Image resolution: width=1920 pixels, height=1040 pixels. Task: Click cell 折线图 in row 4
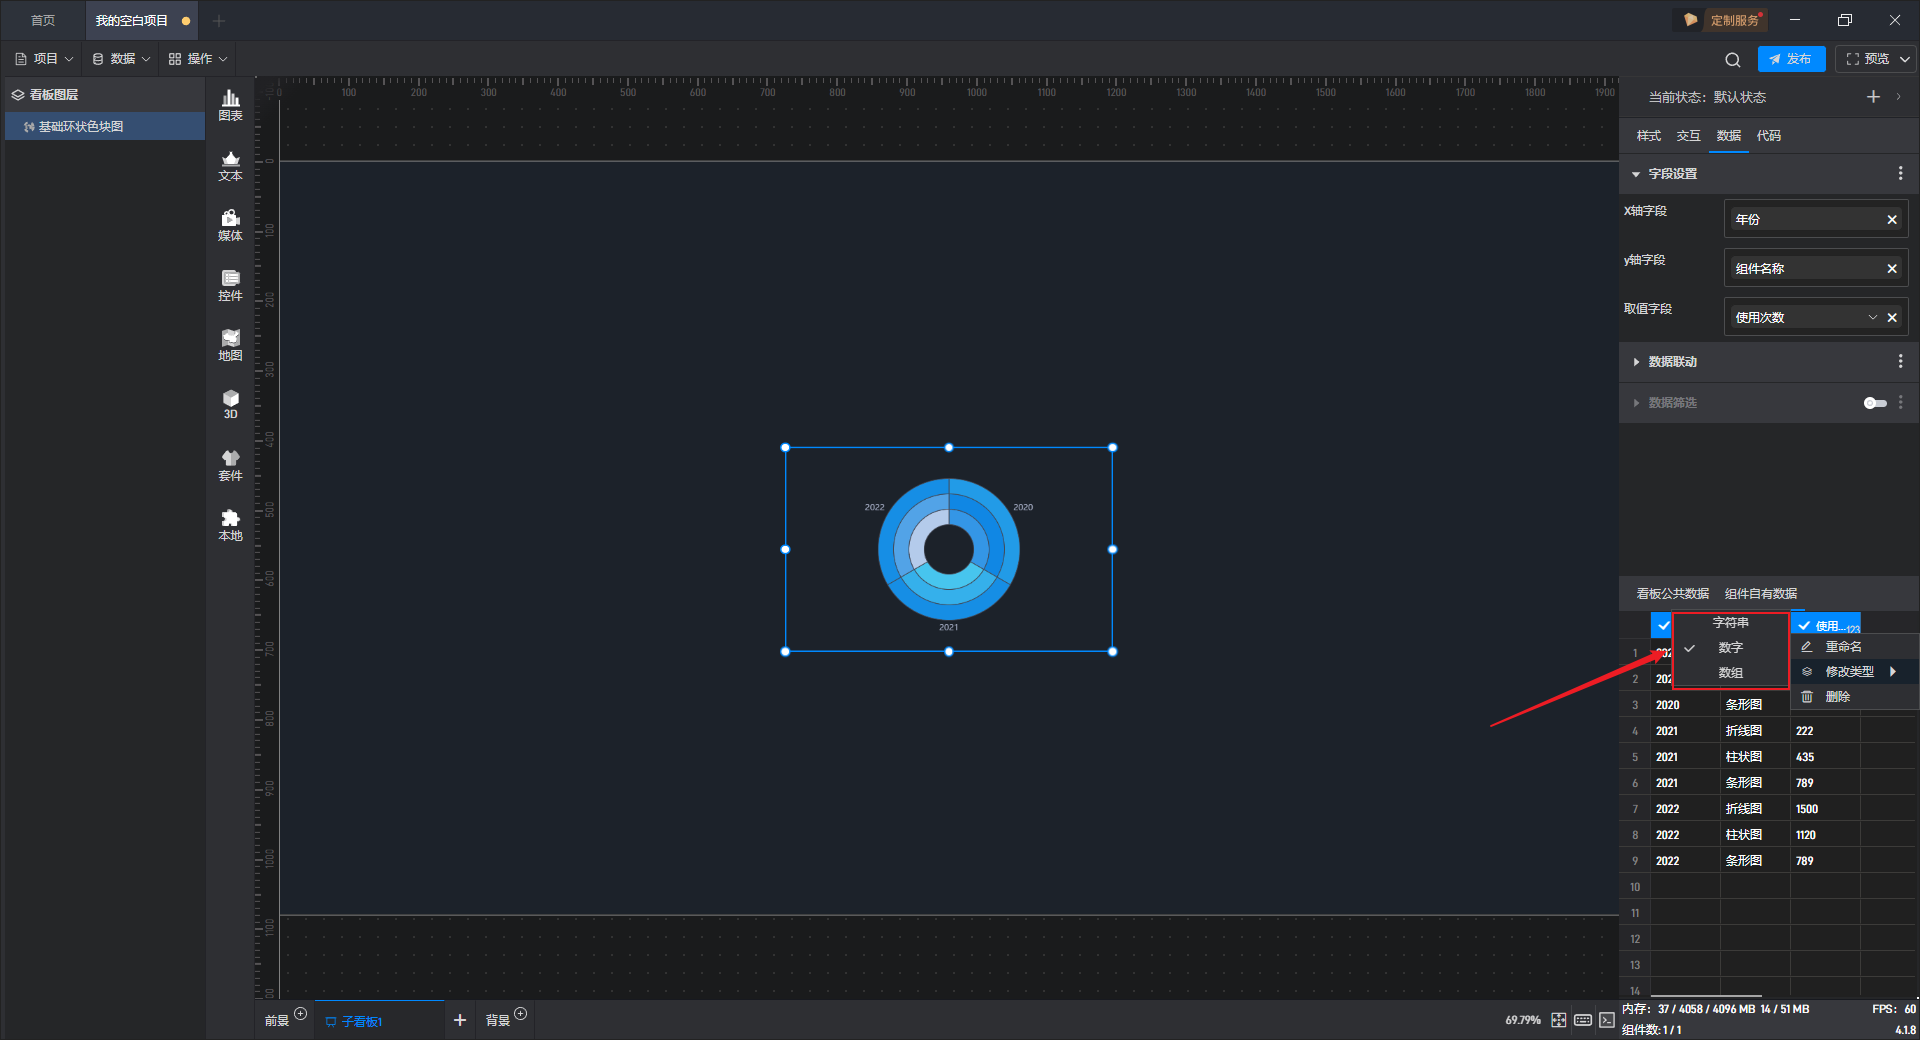pos(1755,731)
